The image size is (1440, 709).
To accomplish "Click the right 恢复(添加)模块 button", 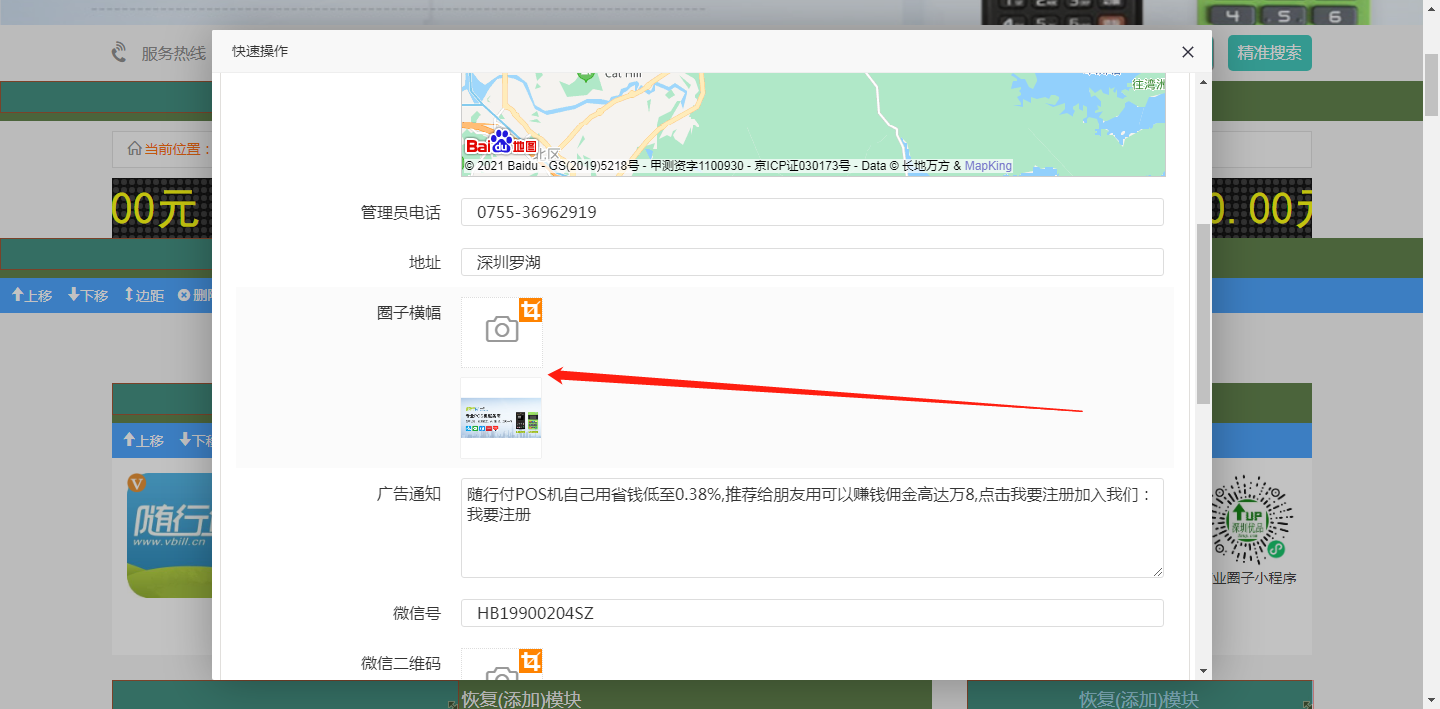I will click(1138, 697).
